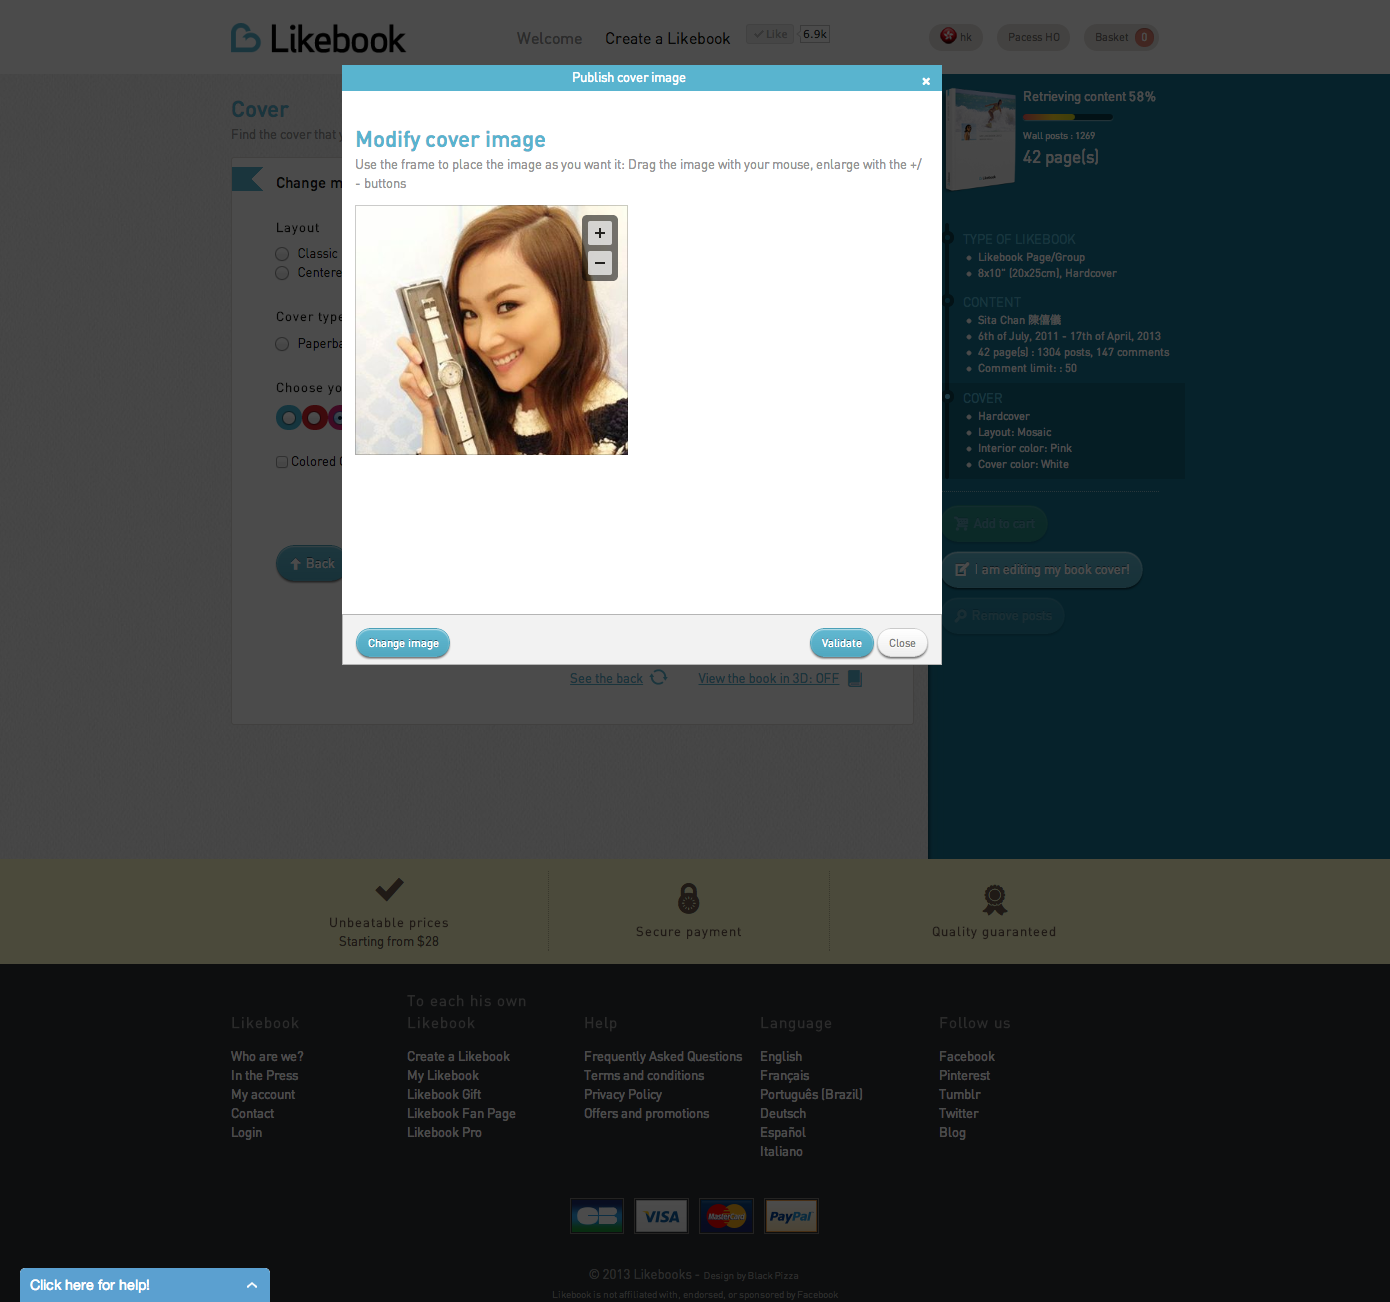Open the Facebook follow link
1390x1302 pixels.
967,1056
